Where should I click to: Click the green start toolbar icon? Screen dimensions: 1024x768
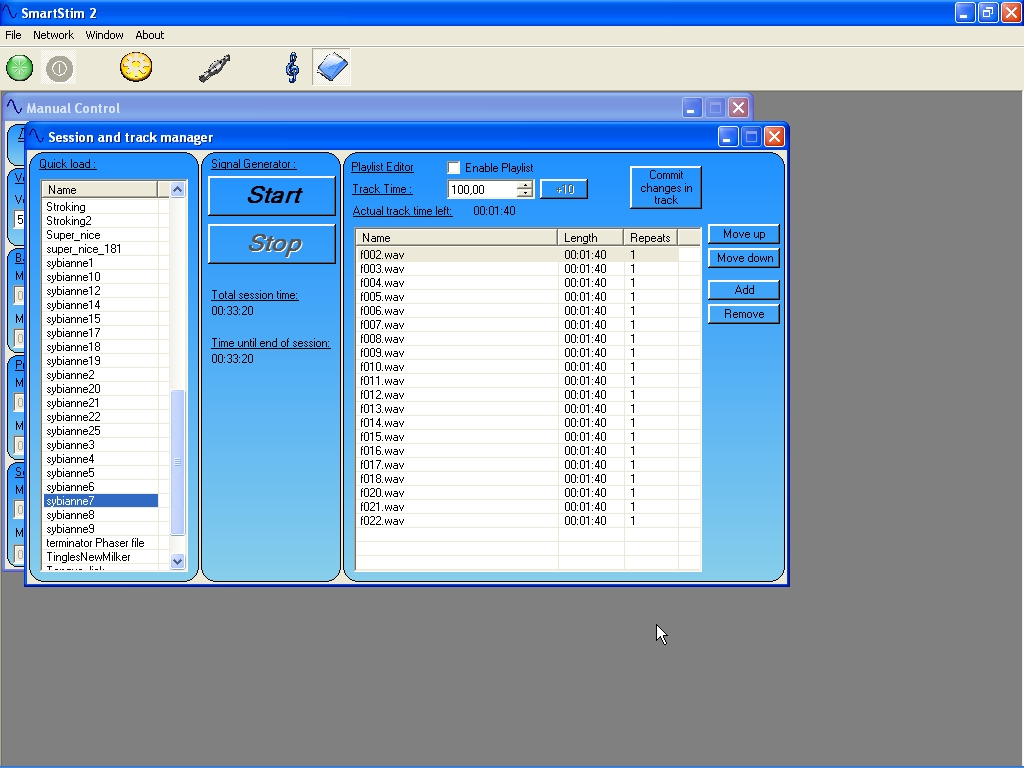19,68
